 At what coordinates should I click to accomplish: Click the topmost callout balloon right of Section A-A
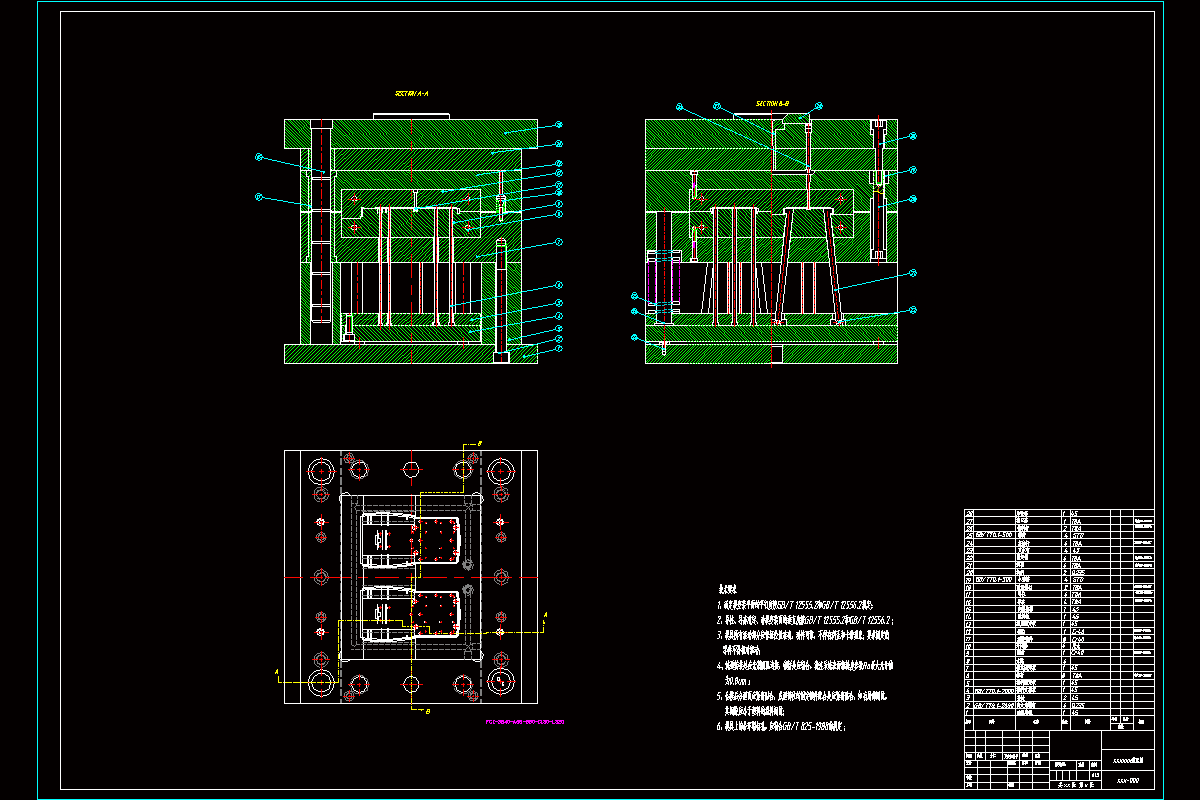tap(559, 126)
